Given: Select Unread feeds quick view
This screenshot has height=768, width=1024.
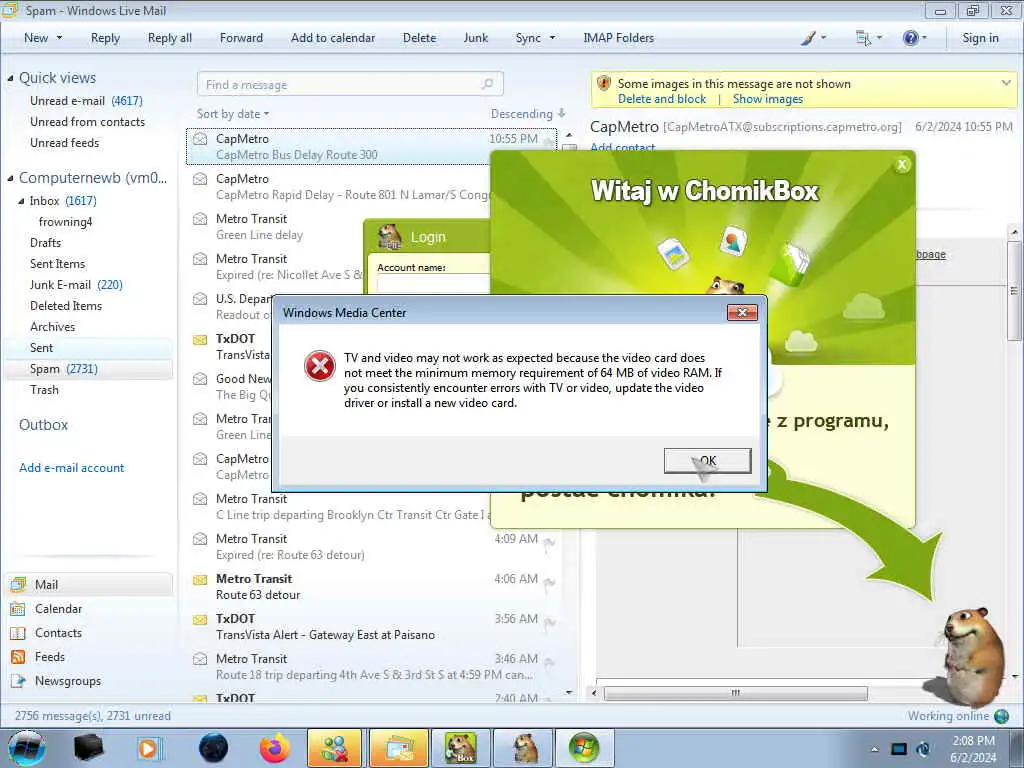Looking at the screenshot, I should tap(65, 142).
